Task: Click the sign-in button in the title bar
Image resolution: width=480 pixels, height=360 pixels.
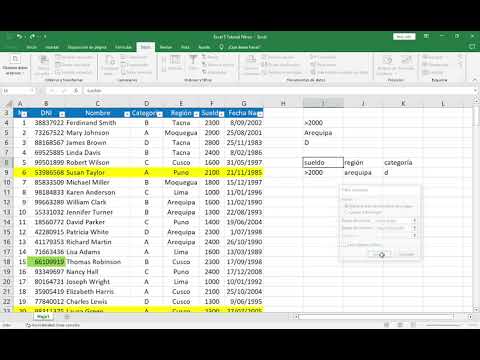Action: (x=404, y=36)
